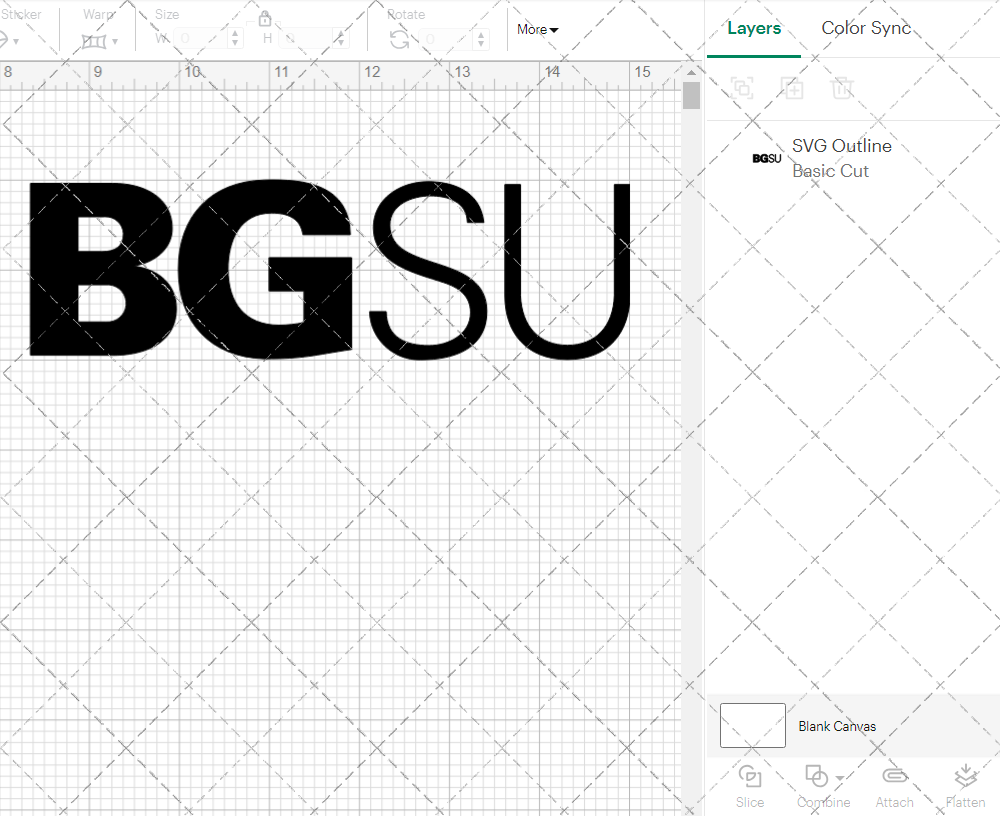Click the Combine tool icon
The width and height of the screenshot is (1000, 816).
coord(816,775)
